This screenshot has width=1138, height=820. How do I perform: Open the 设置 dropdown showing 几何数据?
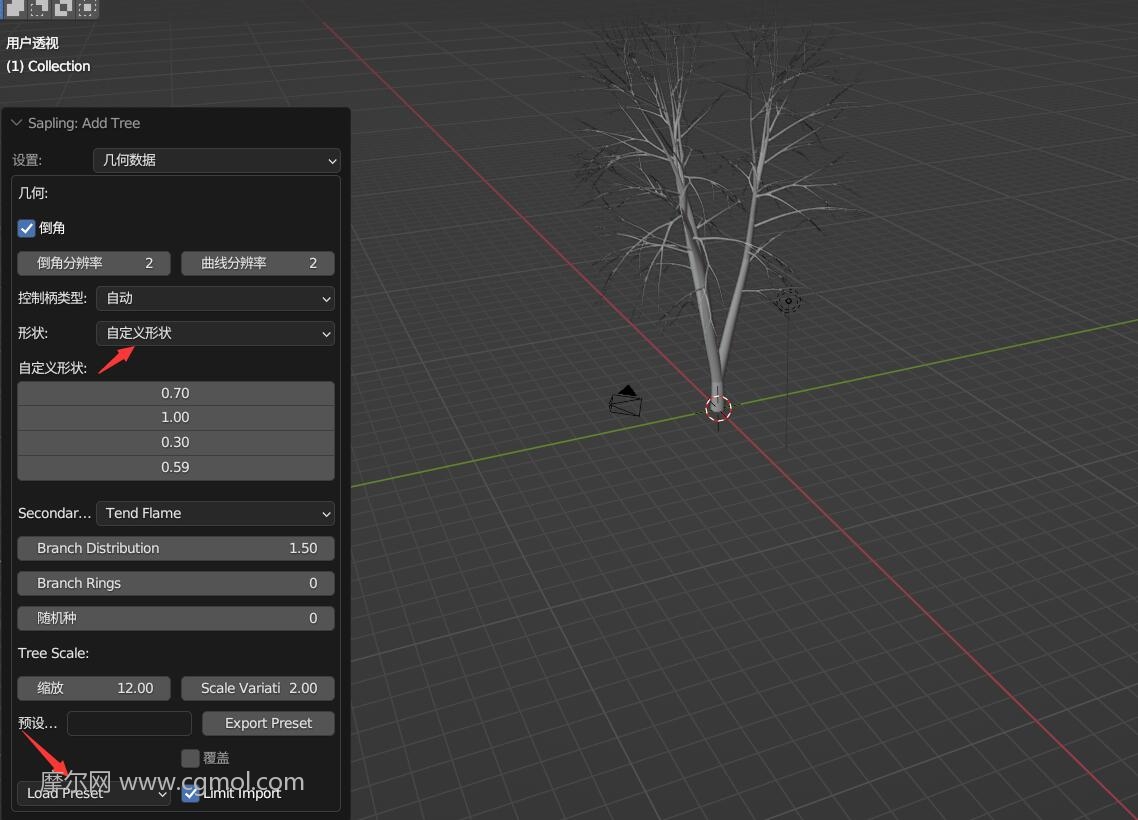pos(216,160)
